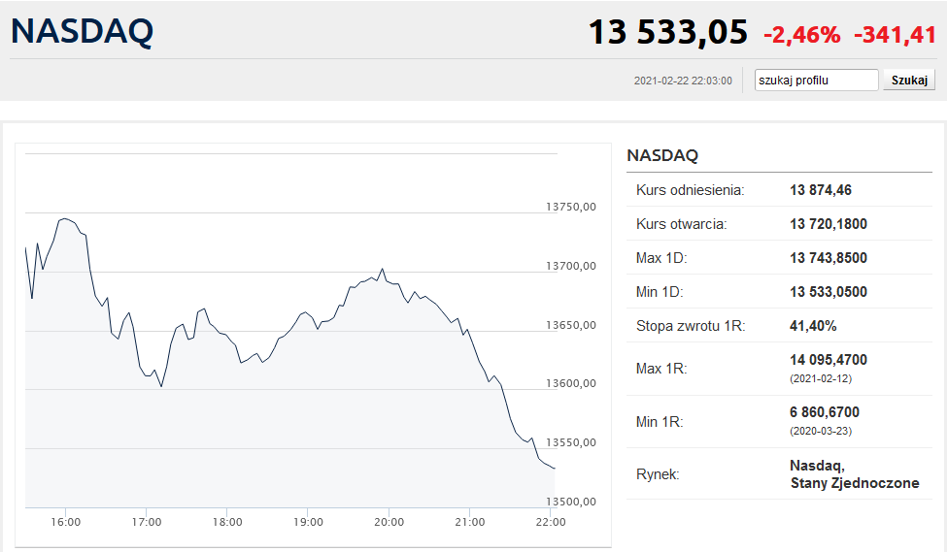Click the 13550,00 price axis label

point(571,443)
